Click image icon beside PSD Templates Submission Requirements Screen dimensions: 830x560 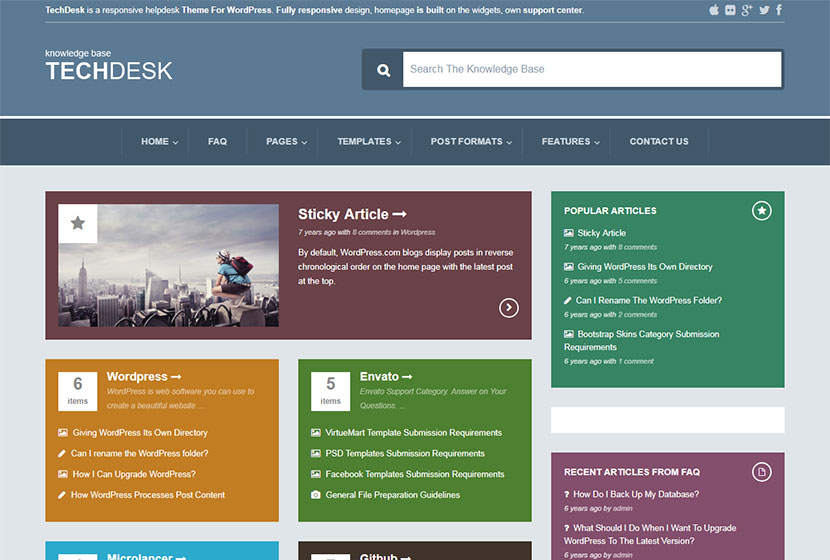(x=316, y=453)
